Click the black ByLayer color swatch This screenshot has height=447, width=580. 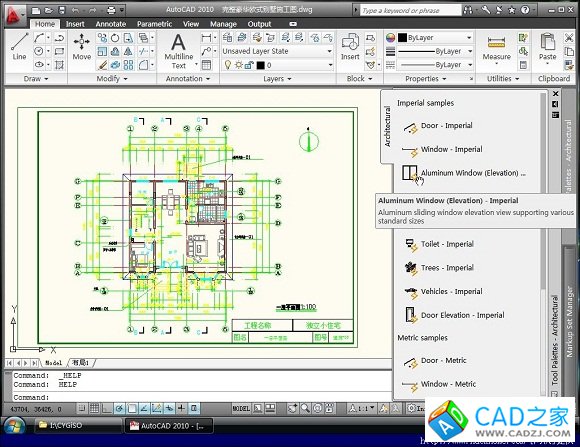[402, 37]
